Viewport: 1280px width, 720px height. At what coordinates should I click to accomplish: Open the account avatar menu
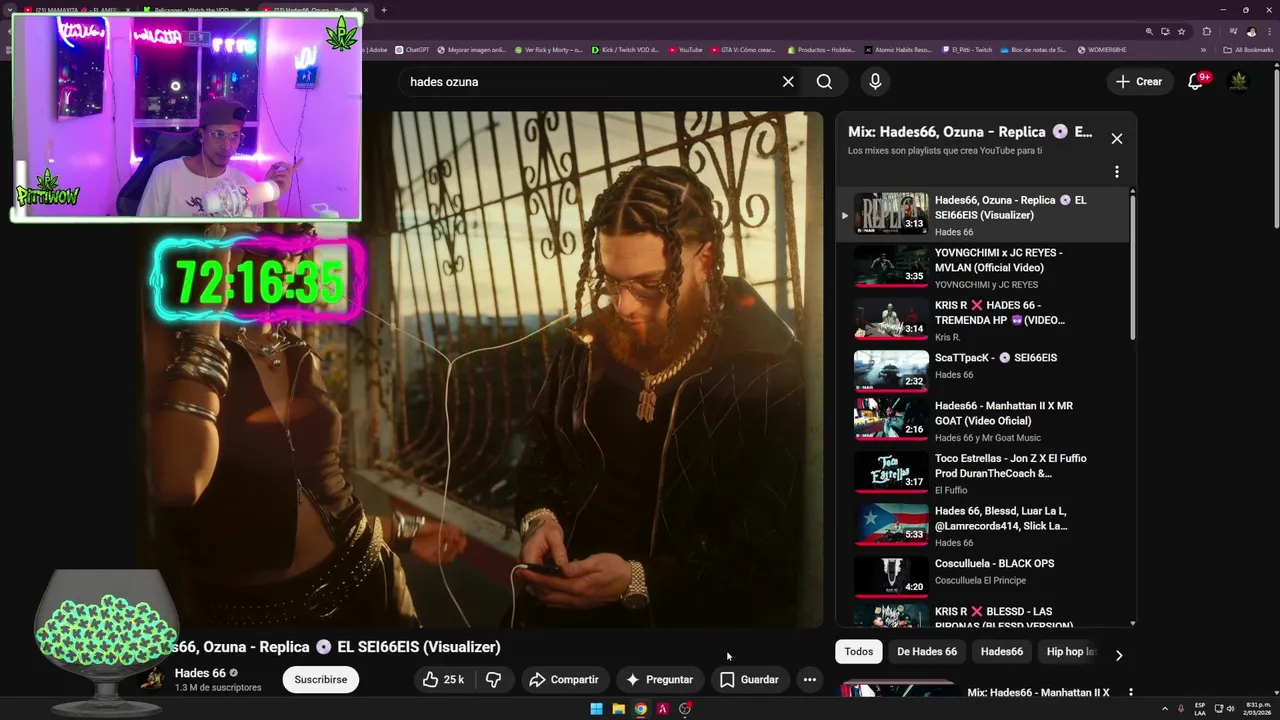tap(1239, 81)
